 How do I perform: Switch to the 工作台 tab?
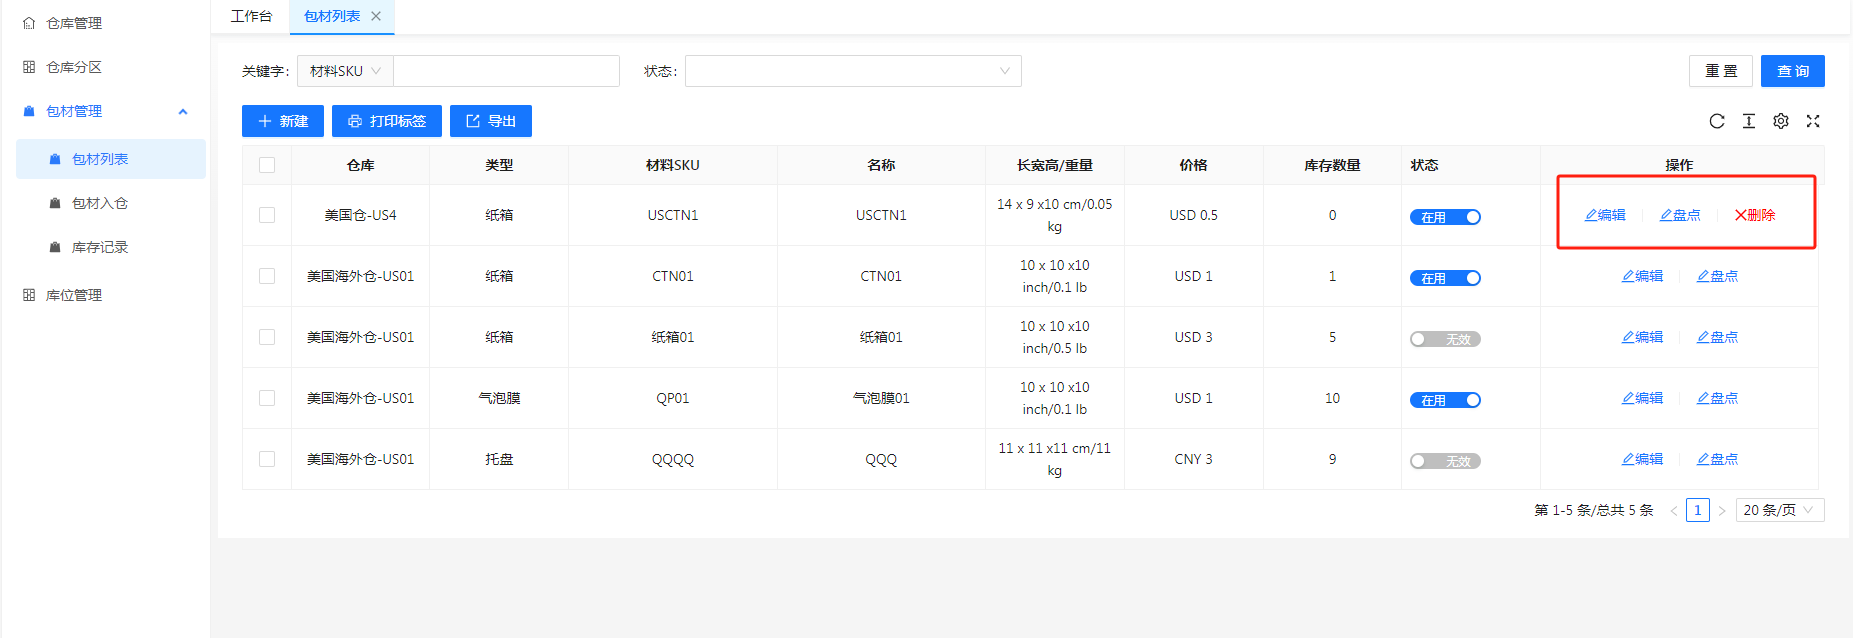251,16
